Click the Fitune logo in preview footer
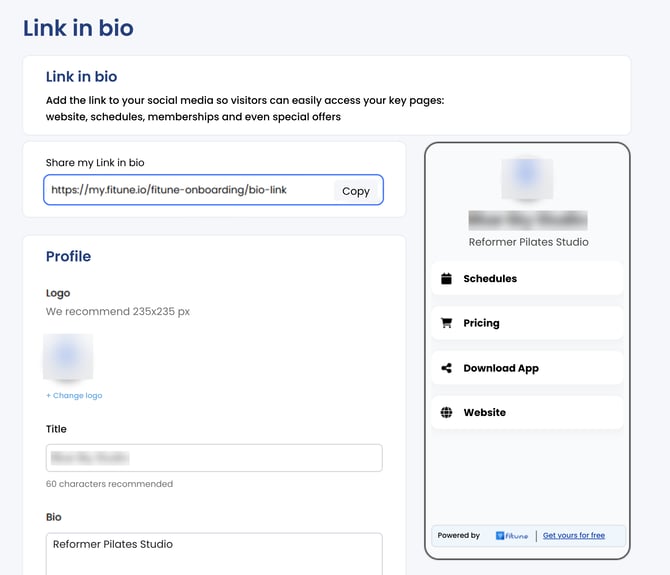 pos(511,536)
